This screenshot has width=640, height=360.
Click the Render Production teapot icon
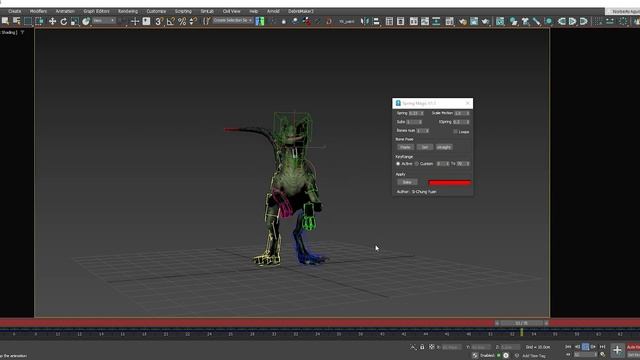point(485,21)
